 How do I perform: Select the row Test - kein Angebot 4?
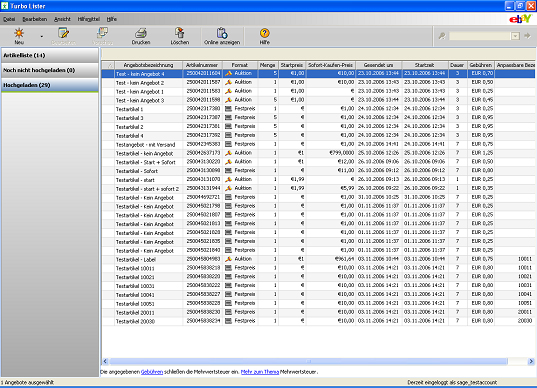(x=318, y=74)
